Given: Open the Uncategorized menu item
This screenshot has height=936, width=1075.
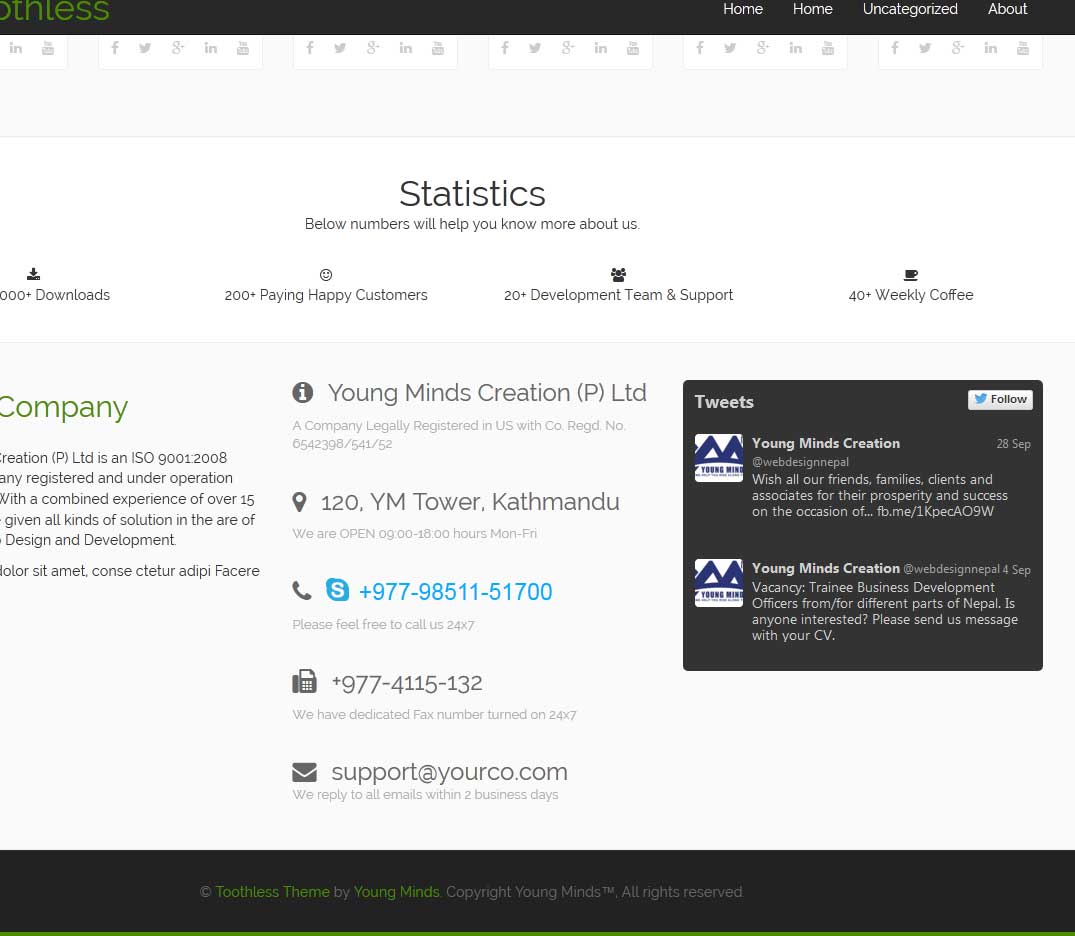Looking at the screenshot, I should click(x=910, y=9).
